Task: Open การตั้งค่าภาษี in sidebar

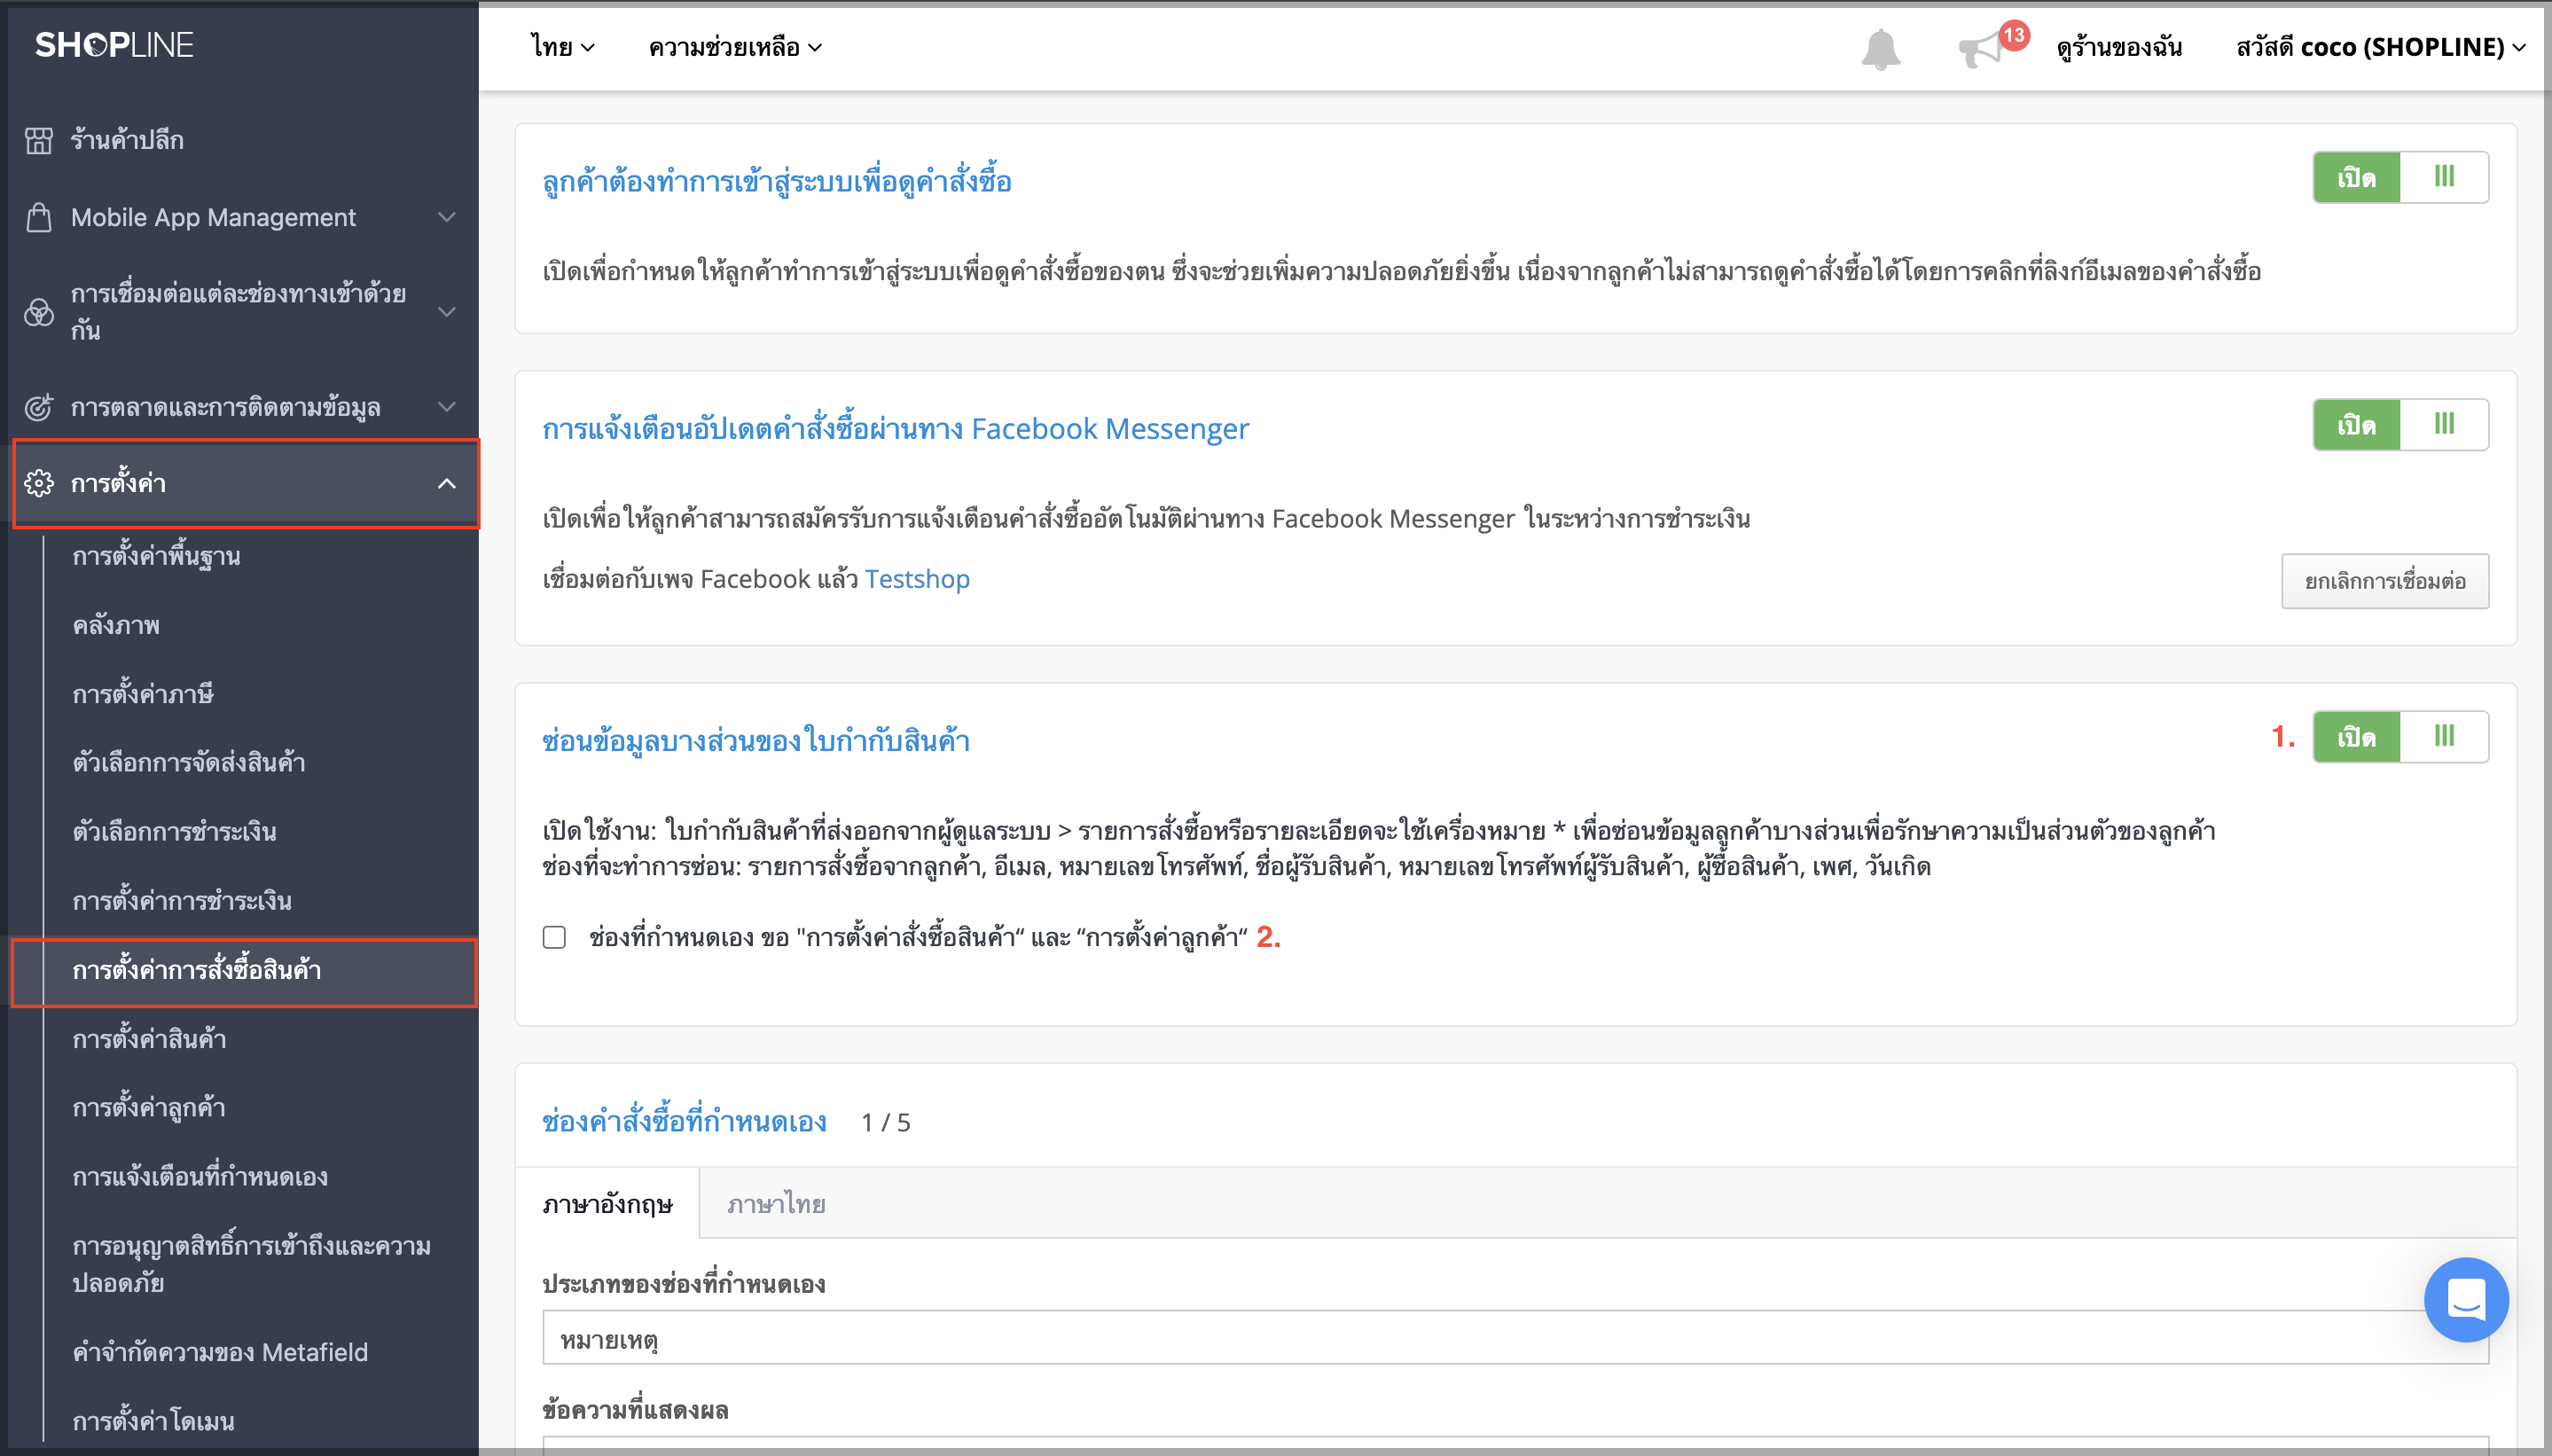Action: coord(143,694)
